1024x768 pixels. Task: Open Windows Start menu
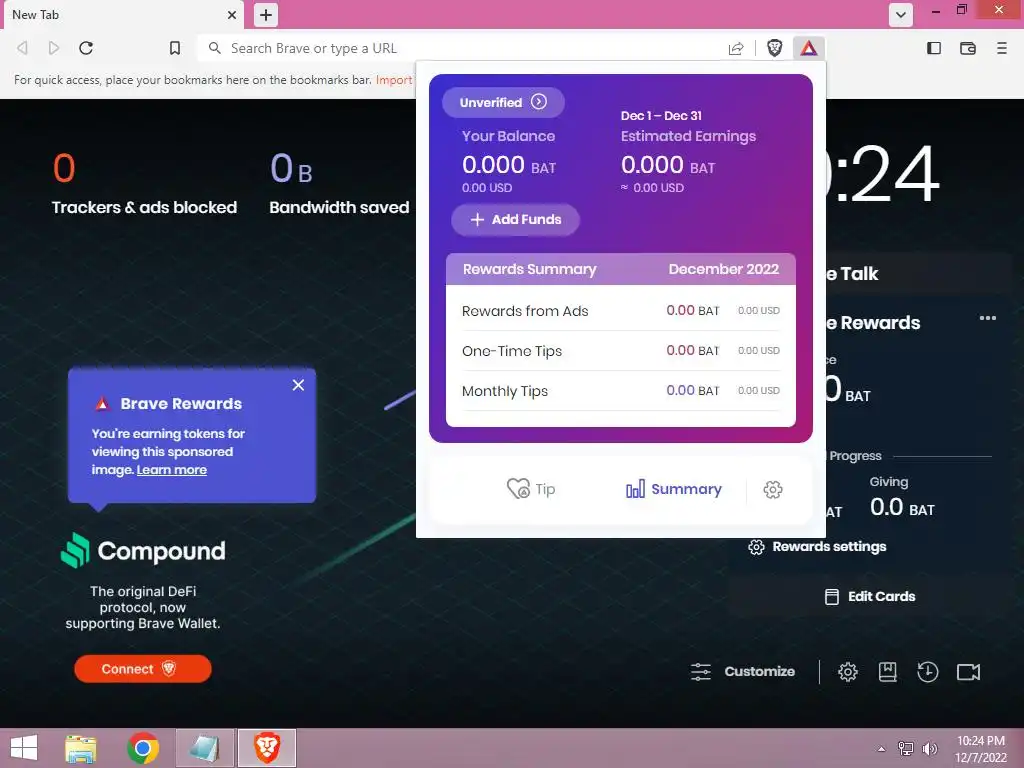point(24,748)
